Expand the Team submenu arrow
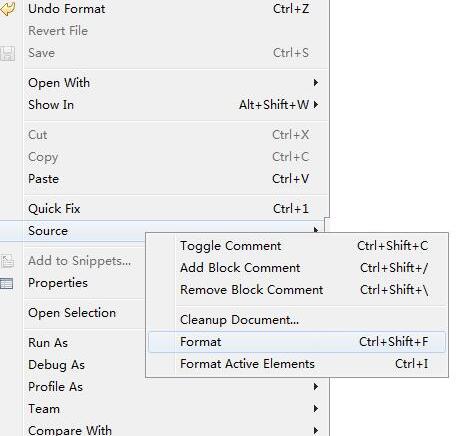 (x=316, y=409)
